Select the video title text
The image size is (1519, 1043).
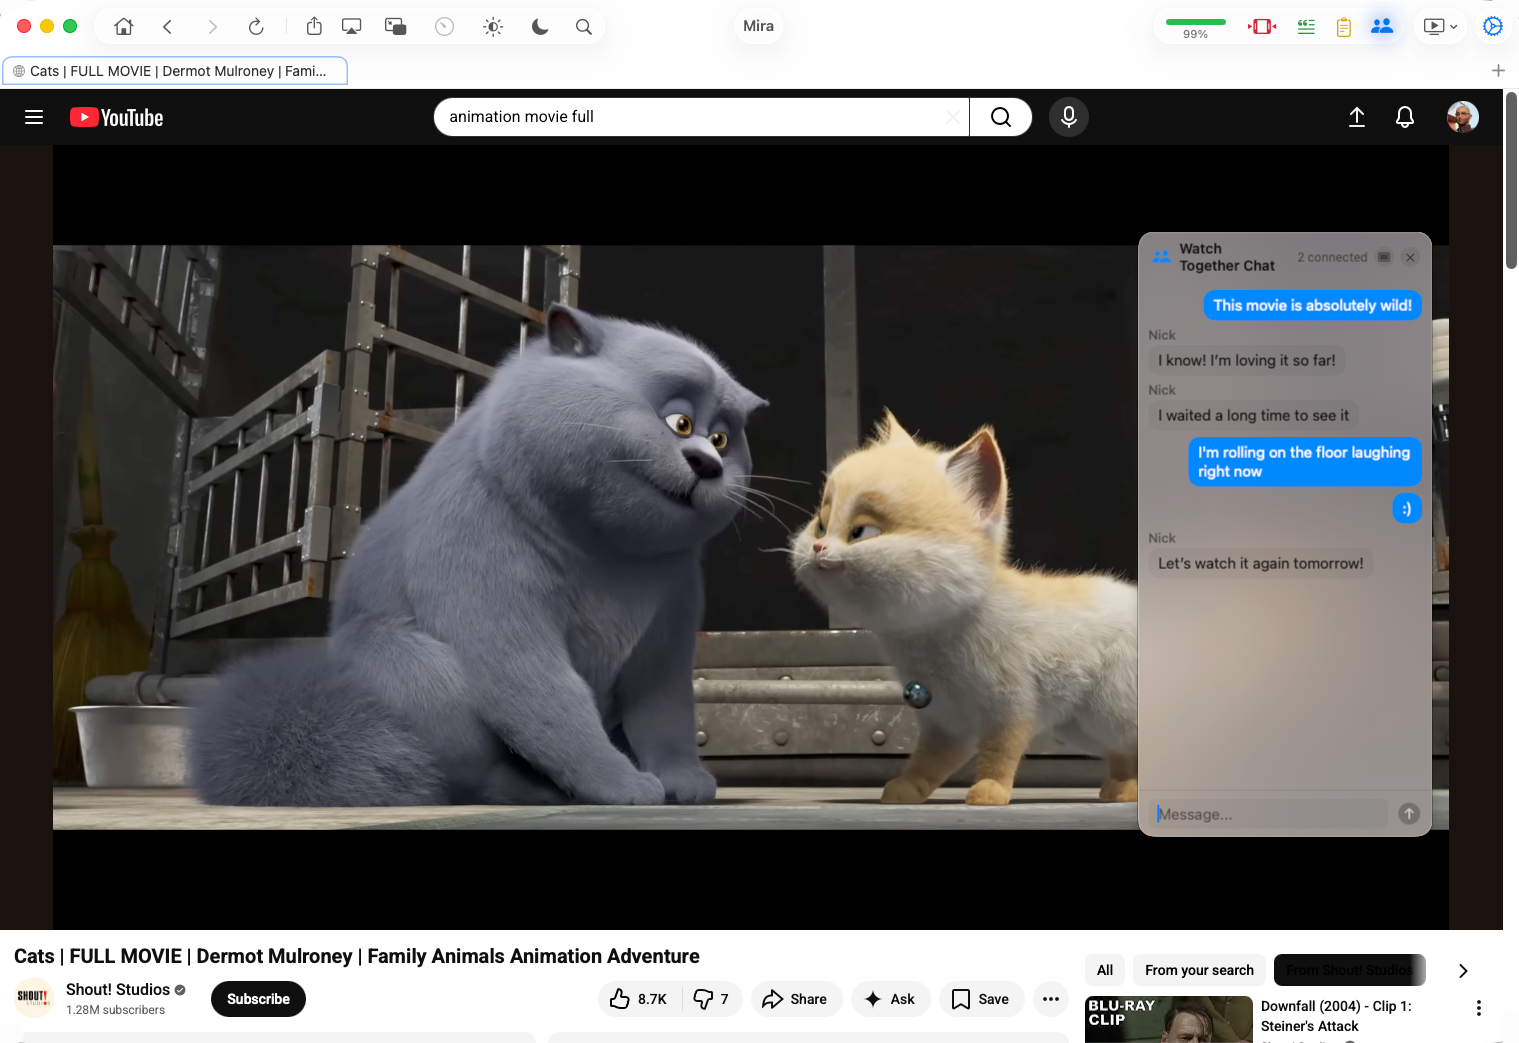click(x=357, y=956)
